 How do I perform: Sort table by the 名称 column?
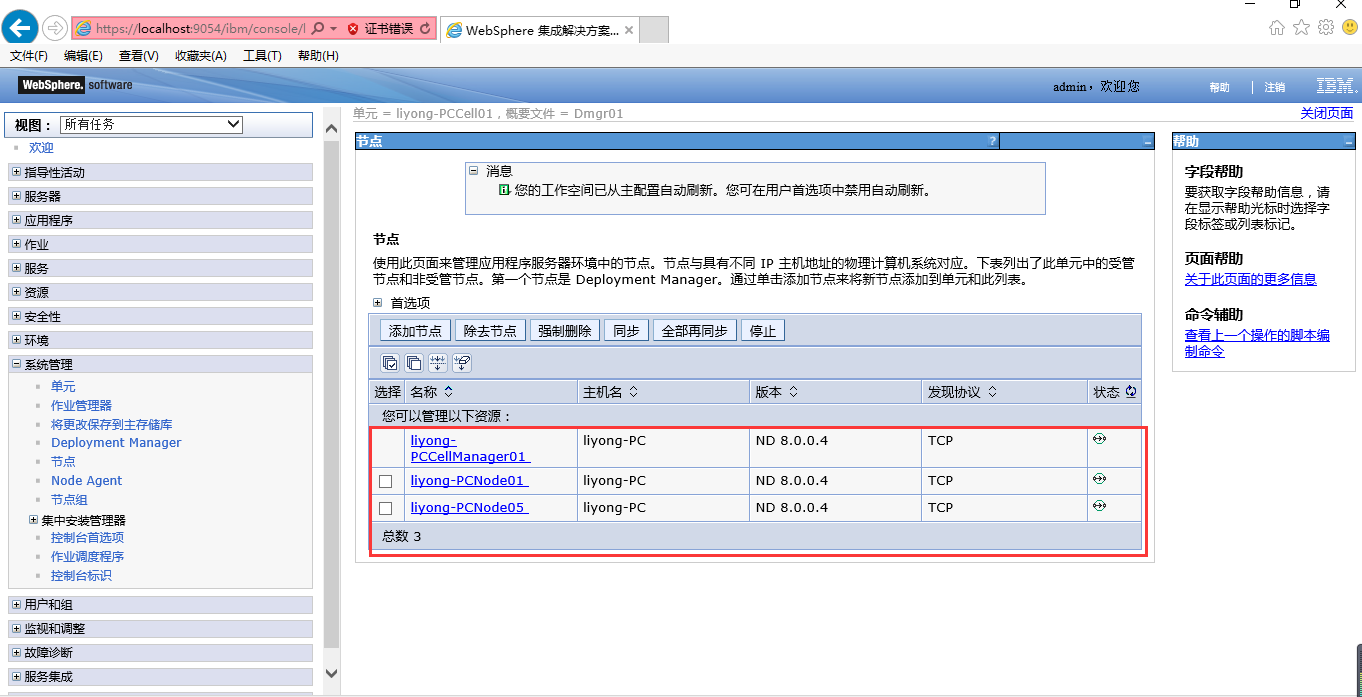pos(448,392)
